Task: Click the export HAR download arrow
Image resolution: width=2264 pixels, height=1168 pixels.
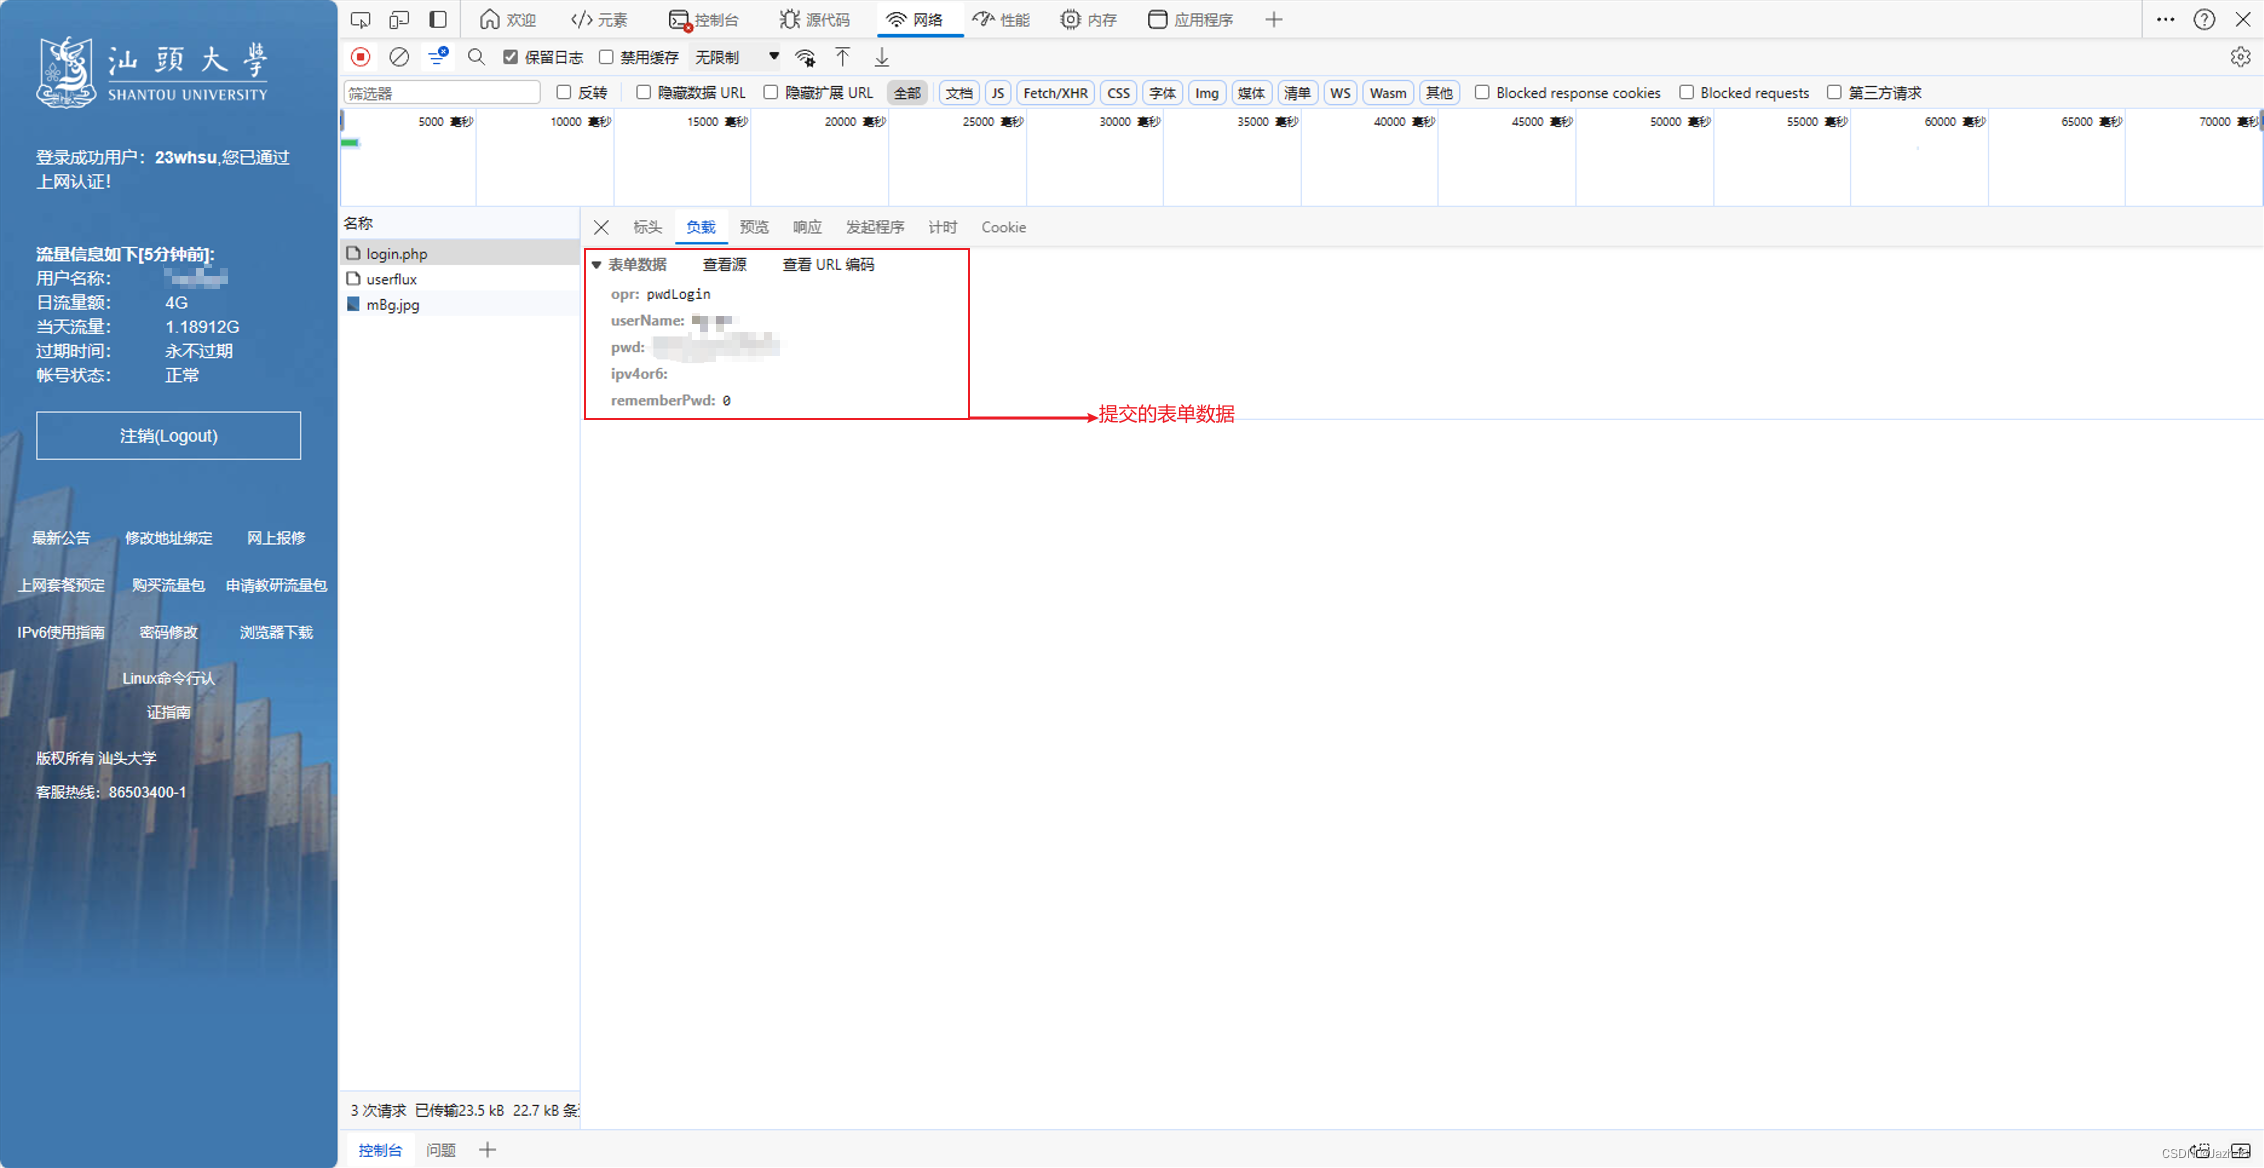Action: click(x=881, y=57)
